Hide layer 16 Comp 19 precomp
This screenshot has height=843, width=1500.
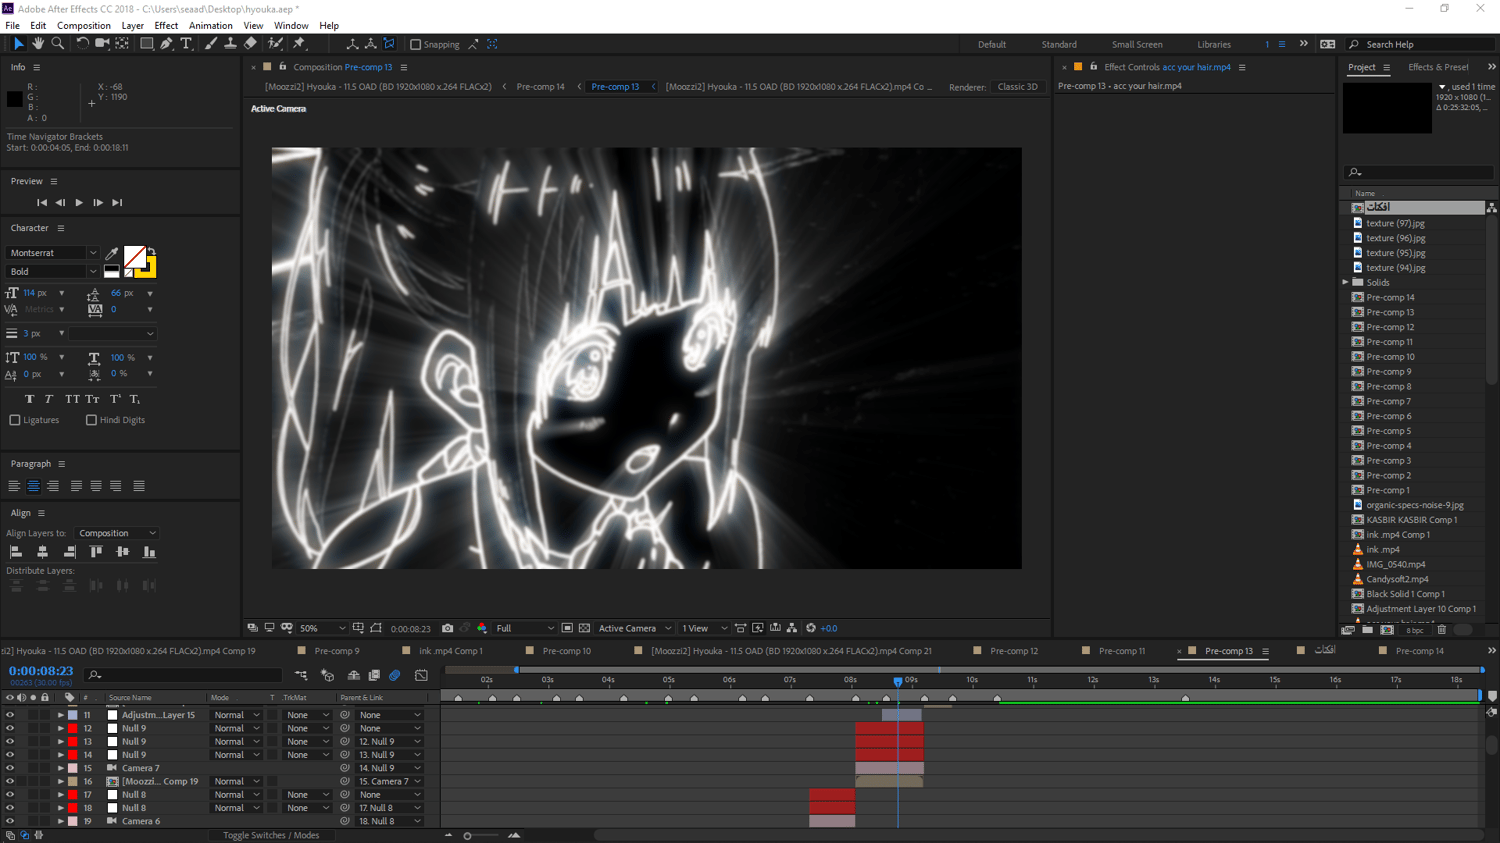(x=10, y=781)
